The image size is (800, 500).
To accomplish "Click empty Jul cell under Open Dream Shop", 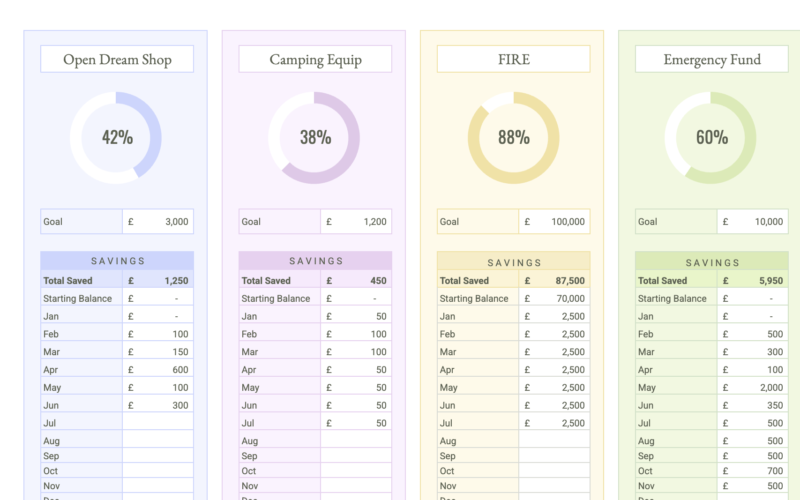I will pyautogui.click(x=158, y=423).
